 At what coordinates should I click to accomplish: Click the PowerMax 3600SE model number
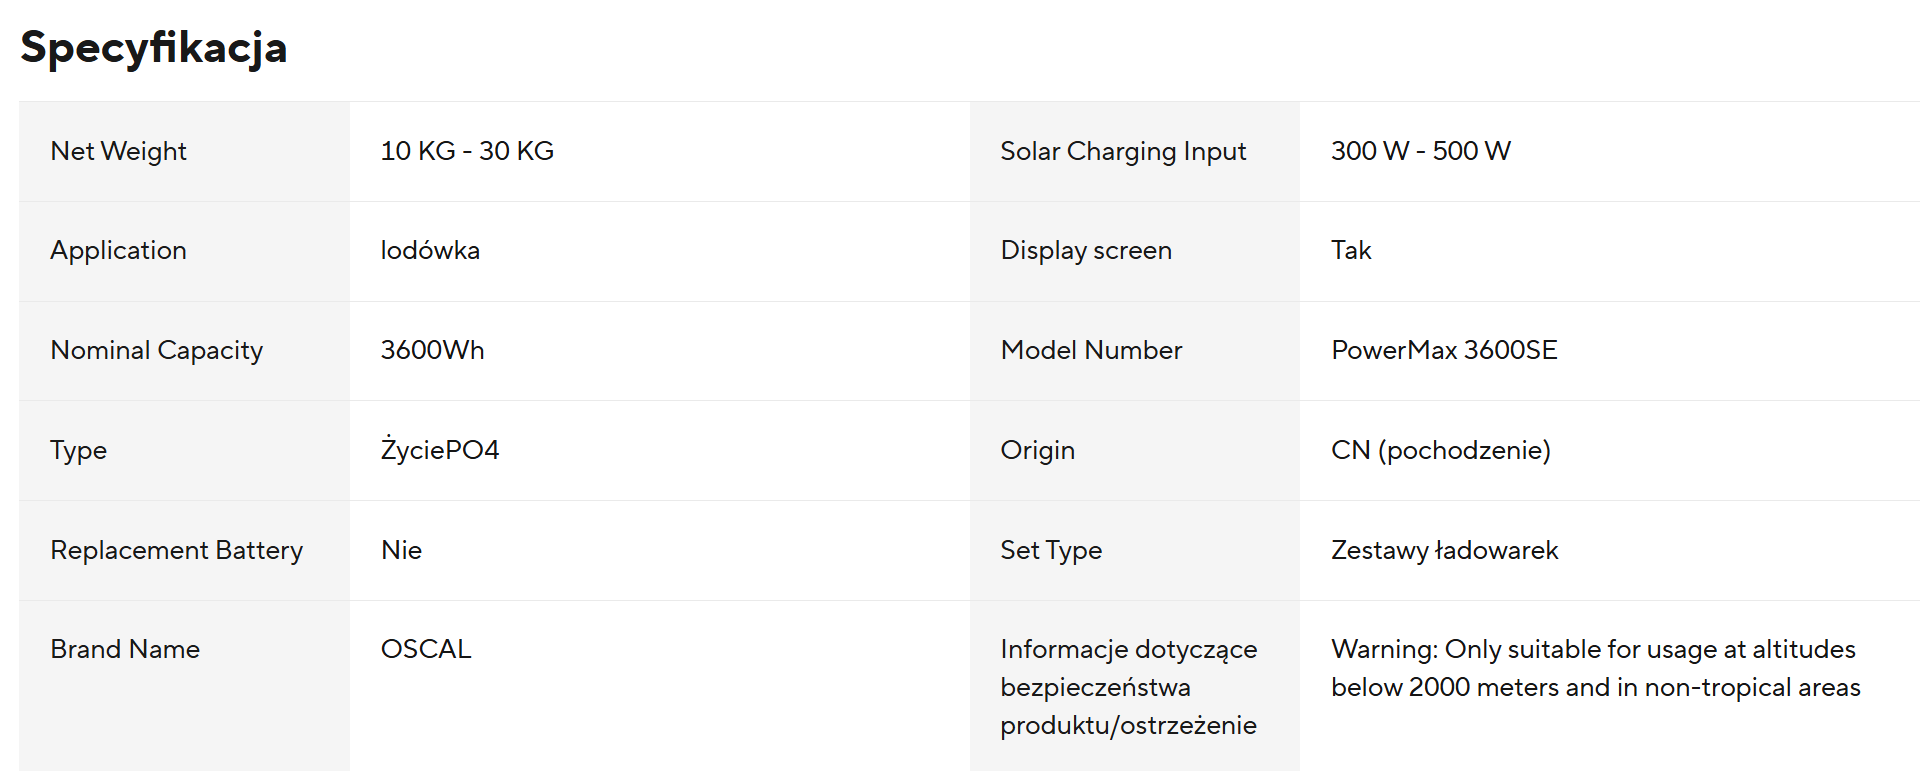pos(1444,350)
